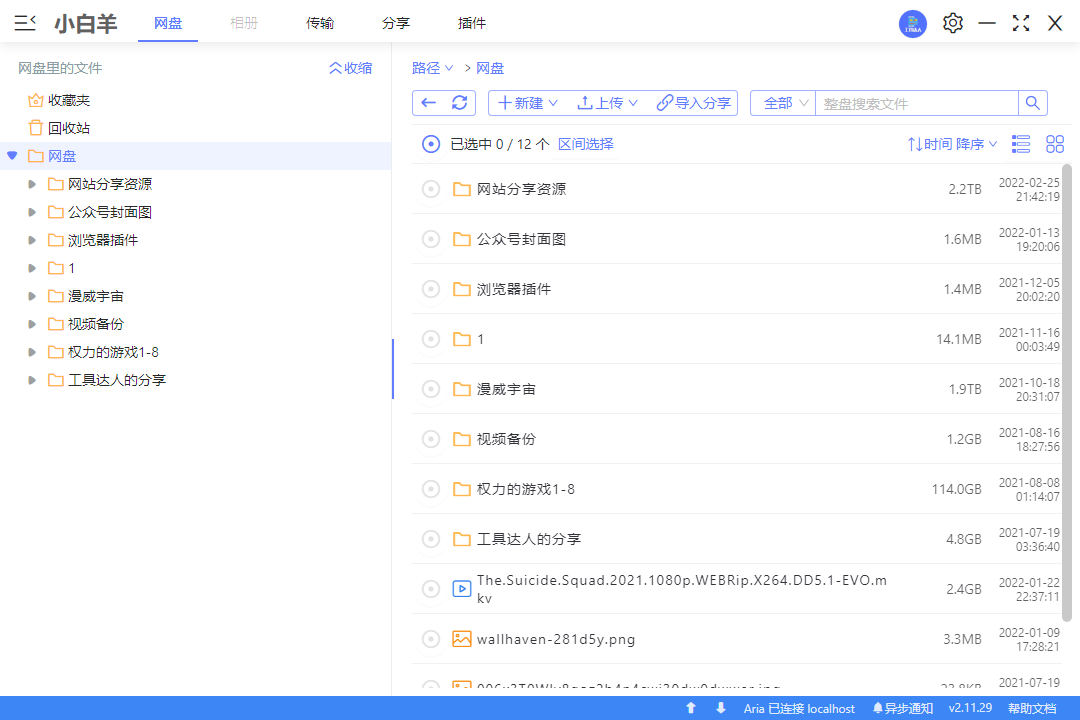Toggle the hamburger sidebar menu icon

[x=25, y=23]
